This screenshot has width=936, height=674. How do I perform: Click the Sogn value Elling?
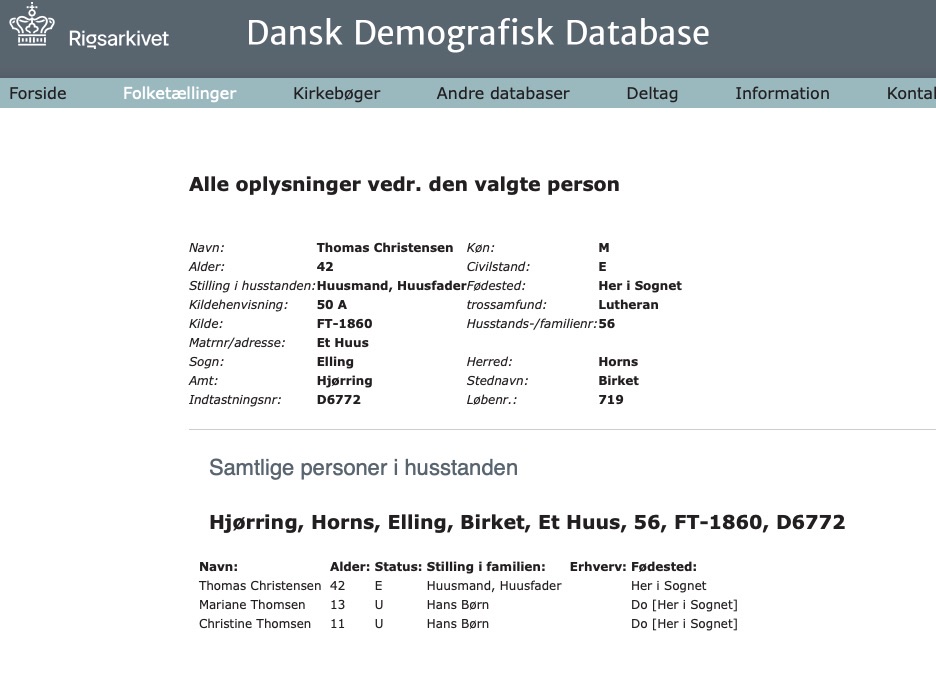tap(335, 362)
